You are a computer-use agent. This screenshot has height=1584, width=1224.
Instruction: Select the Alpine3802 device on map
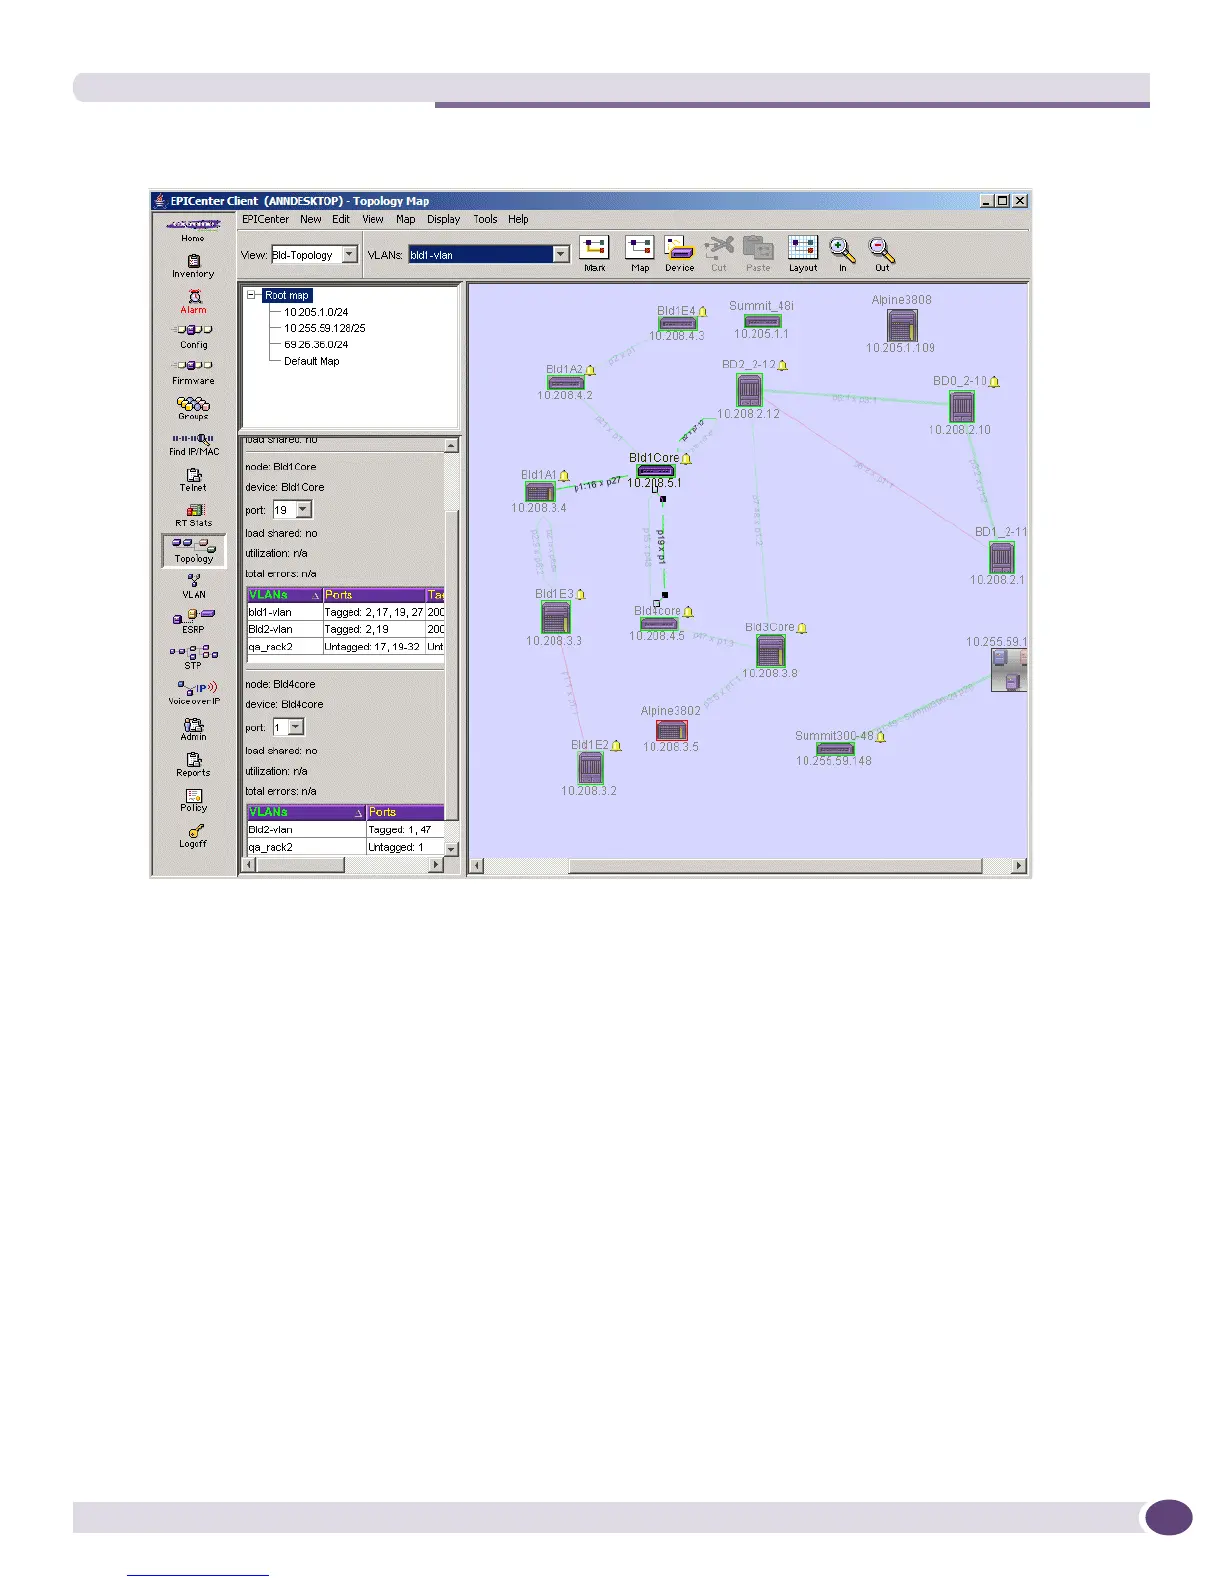pos(672,731)
